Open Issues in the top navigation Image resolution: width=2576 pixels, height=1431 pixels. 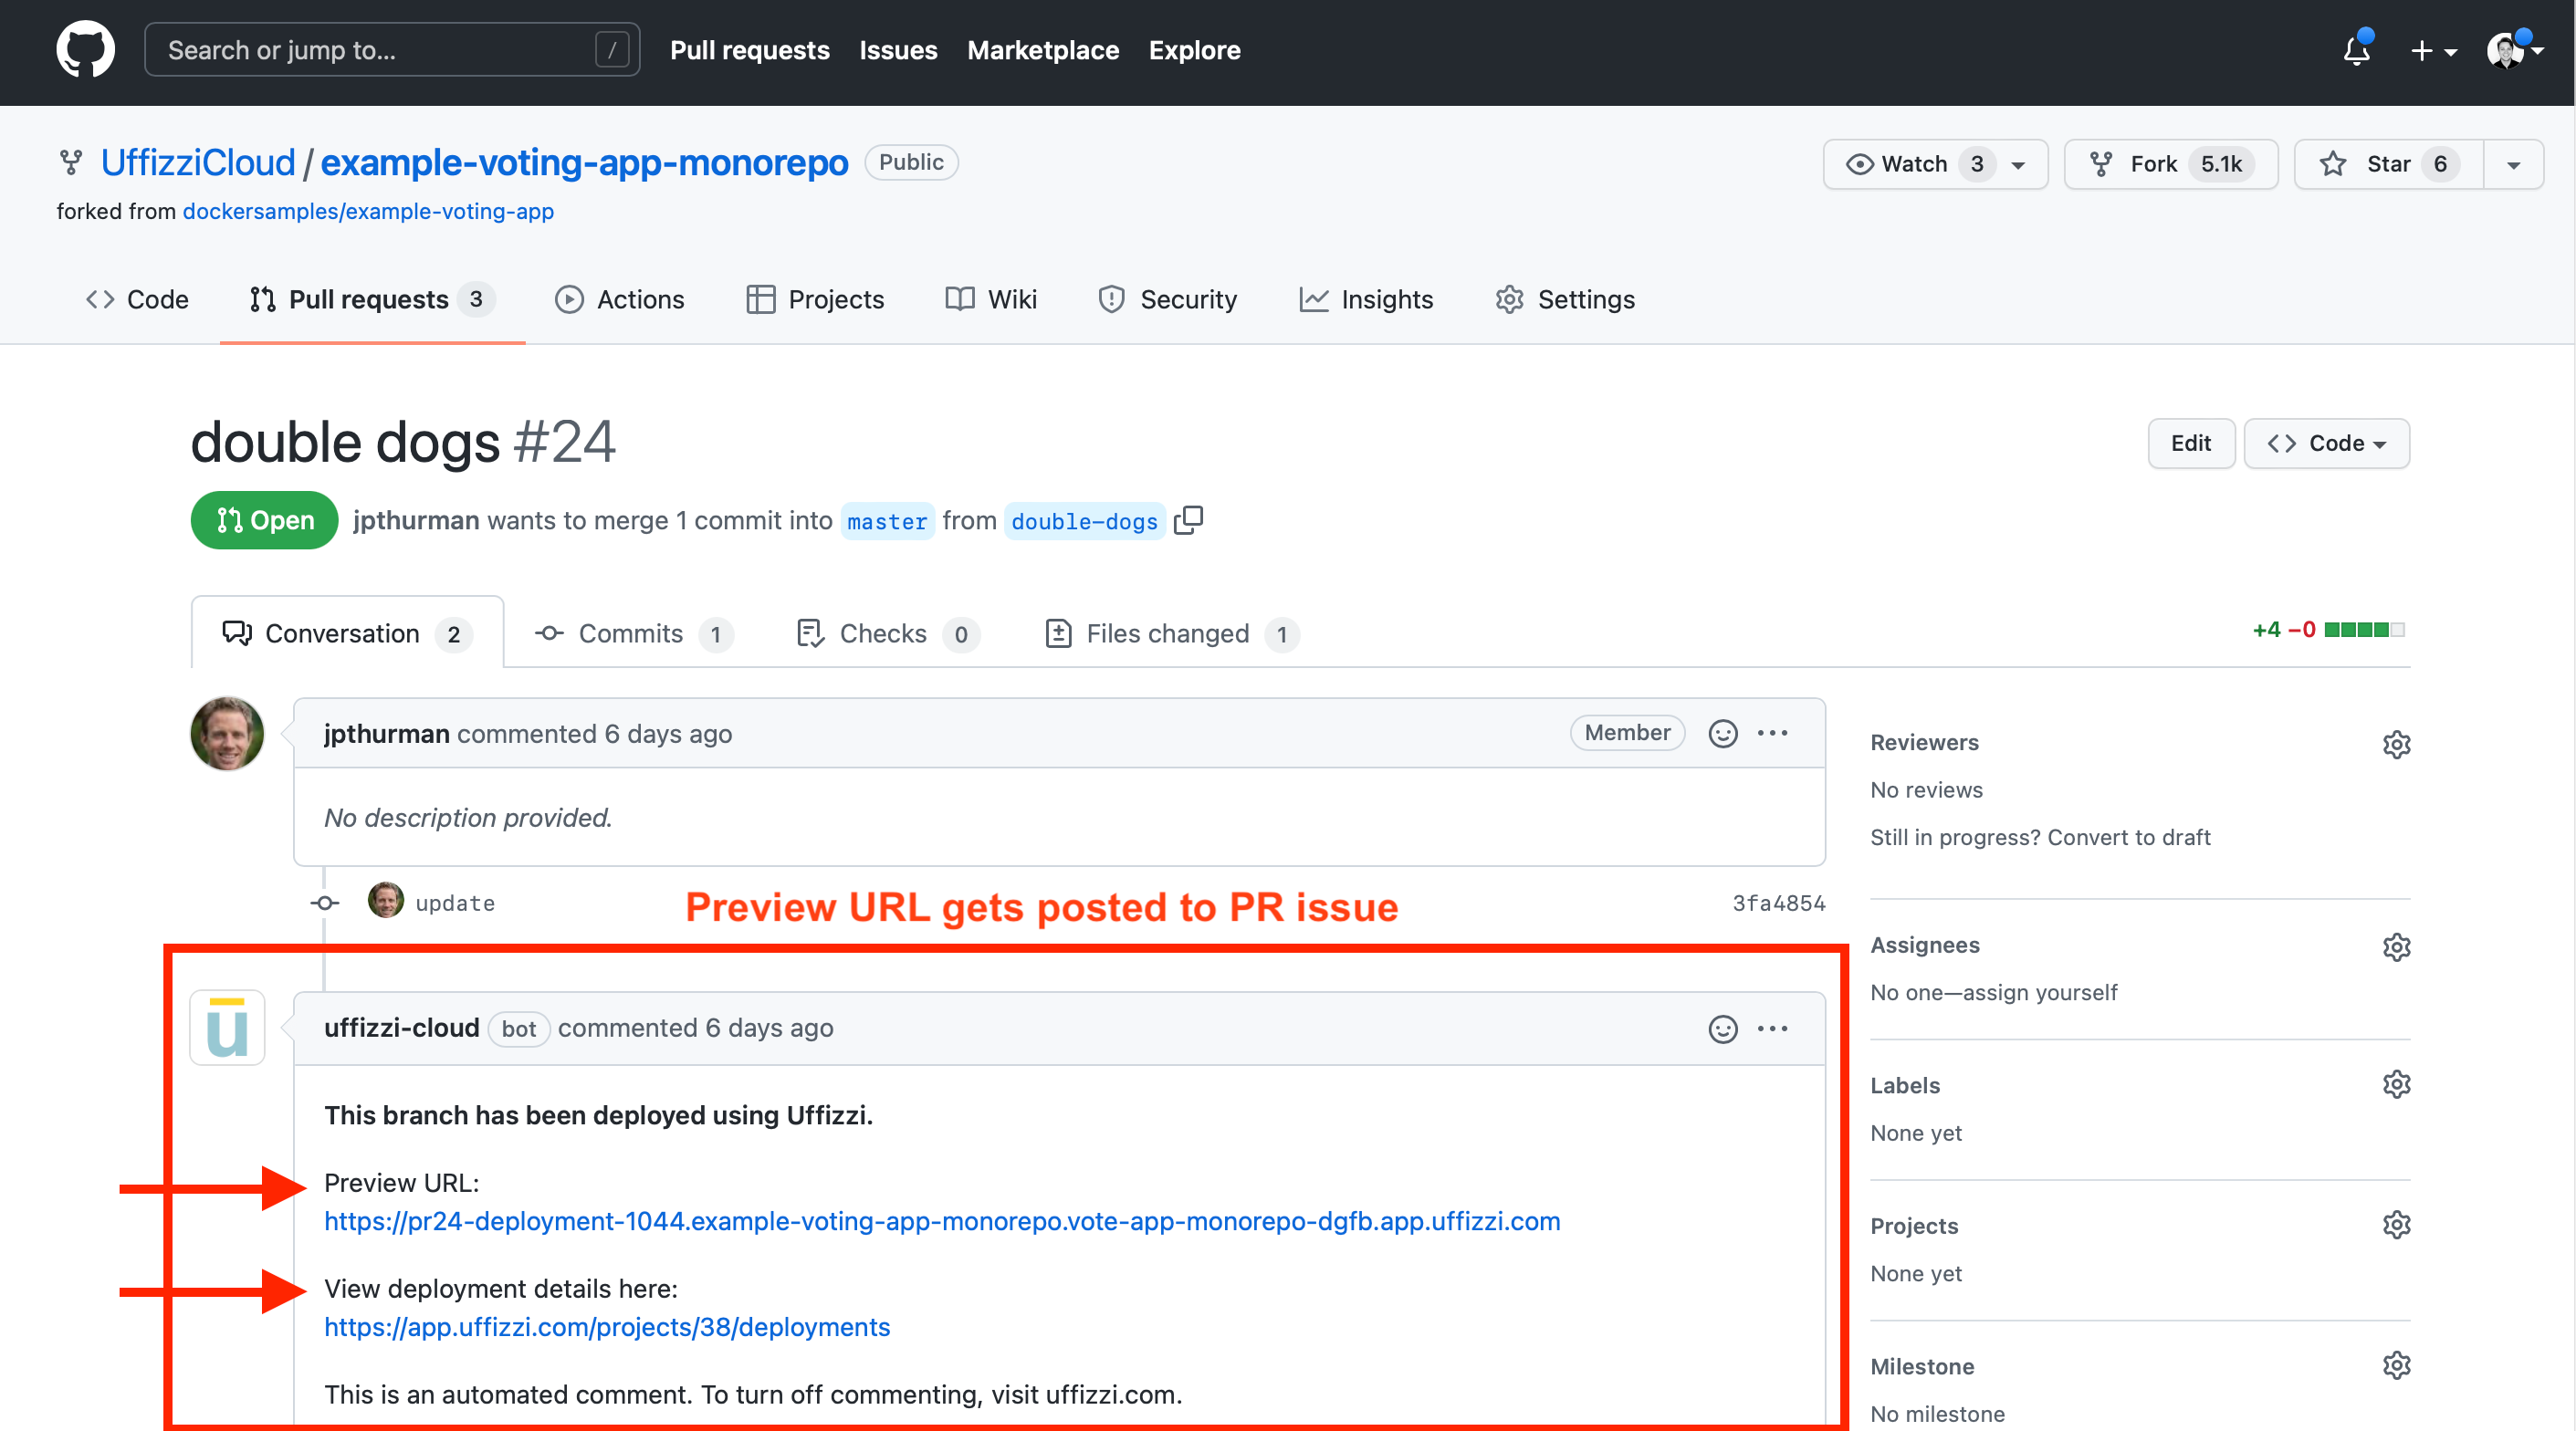pos(898,50)
